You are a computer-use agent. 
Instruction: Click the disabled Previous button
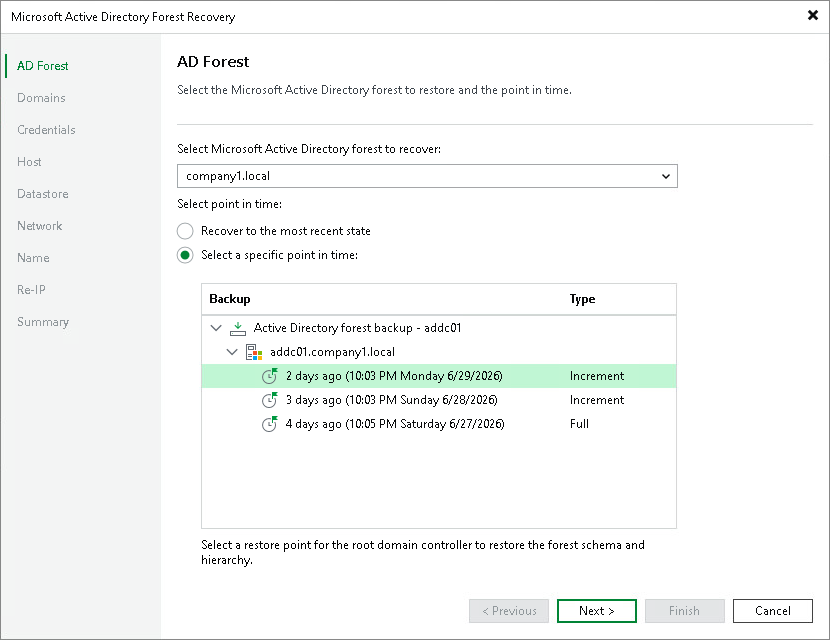509,611
